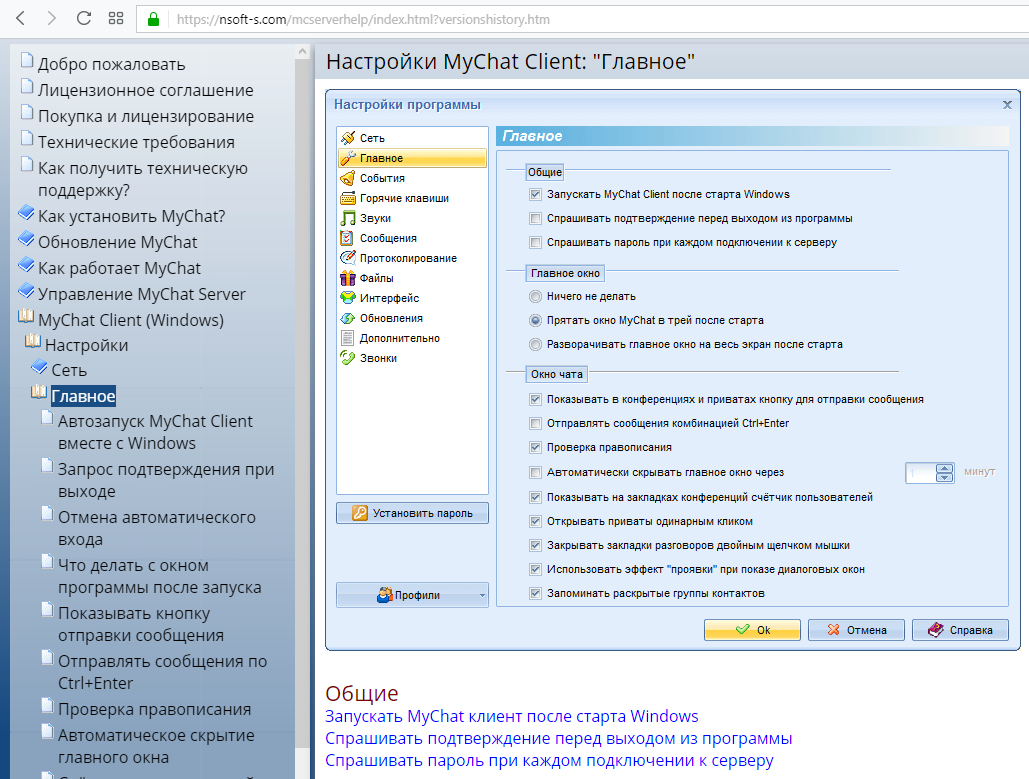Switch to the Звонки settings category
Screen dimensions: 1029x779
pyautogui.click(x=412, y=358)
